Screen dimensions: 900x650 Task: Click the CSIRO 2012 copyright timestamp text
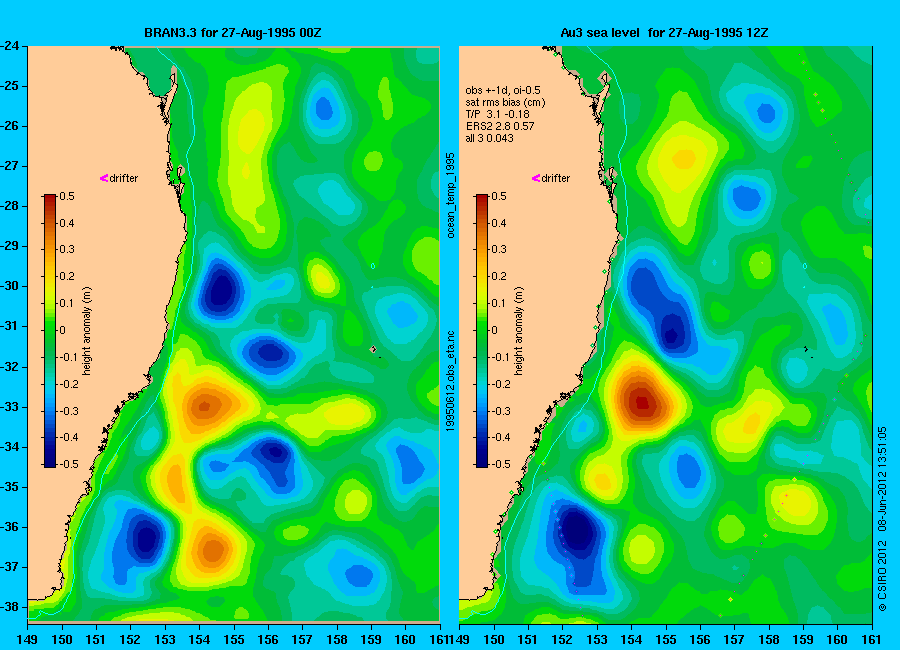[x=882, y=519]
